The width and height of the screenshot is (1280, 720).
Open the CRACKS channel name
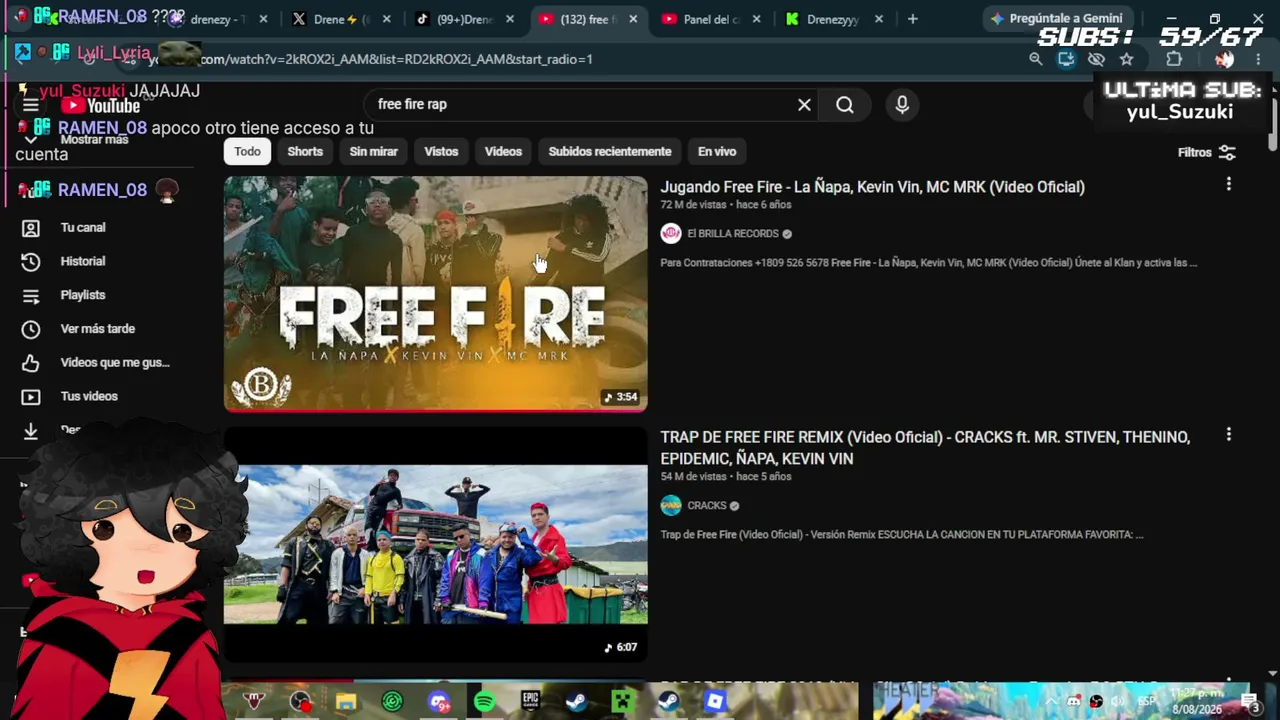[707, 506]
